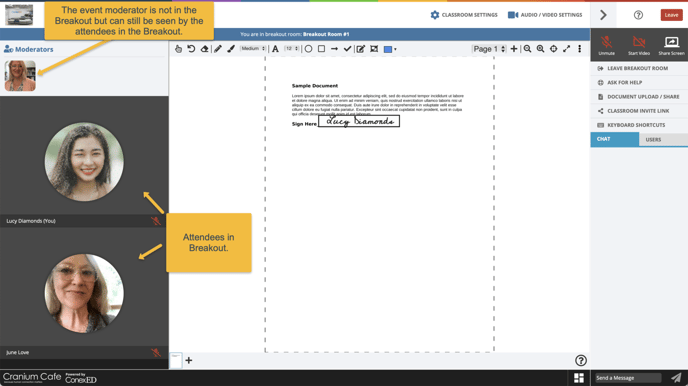688x386 pixels.
Task: Click the moderator video thumbnail
Action: (20, 75)
